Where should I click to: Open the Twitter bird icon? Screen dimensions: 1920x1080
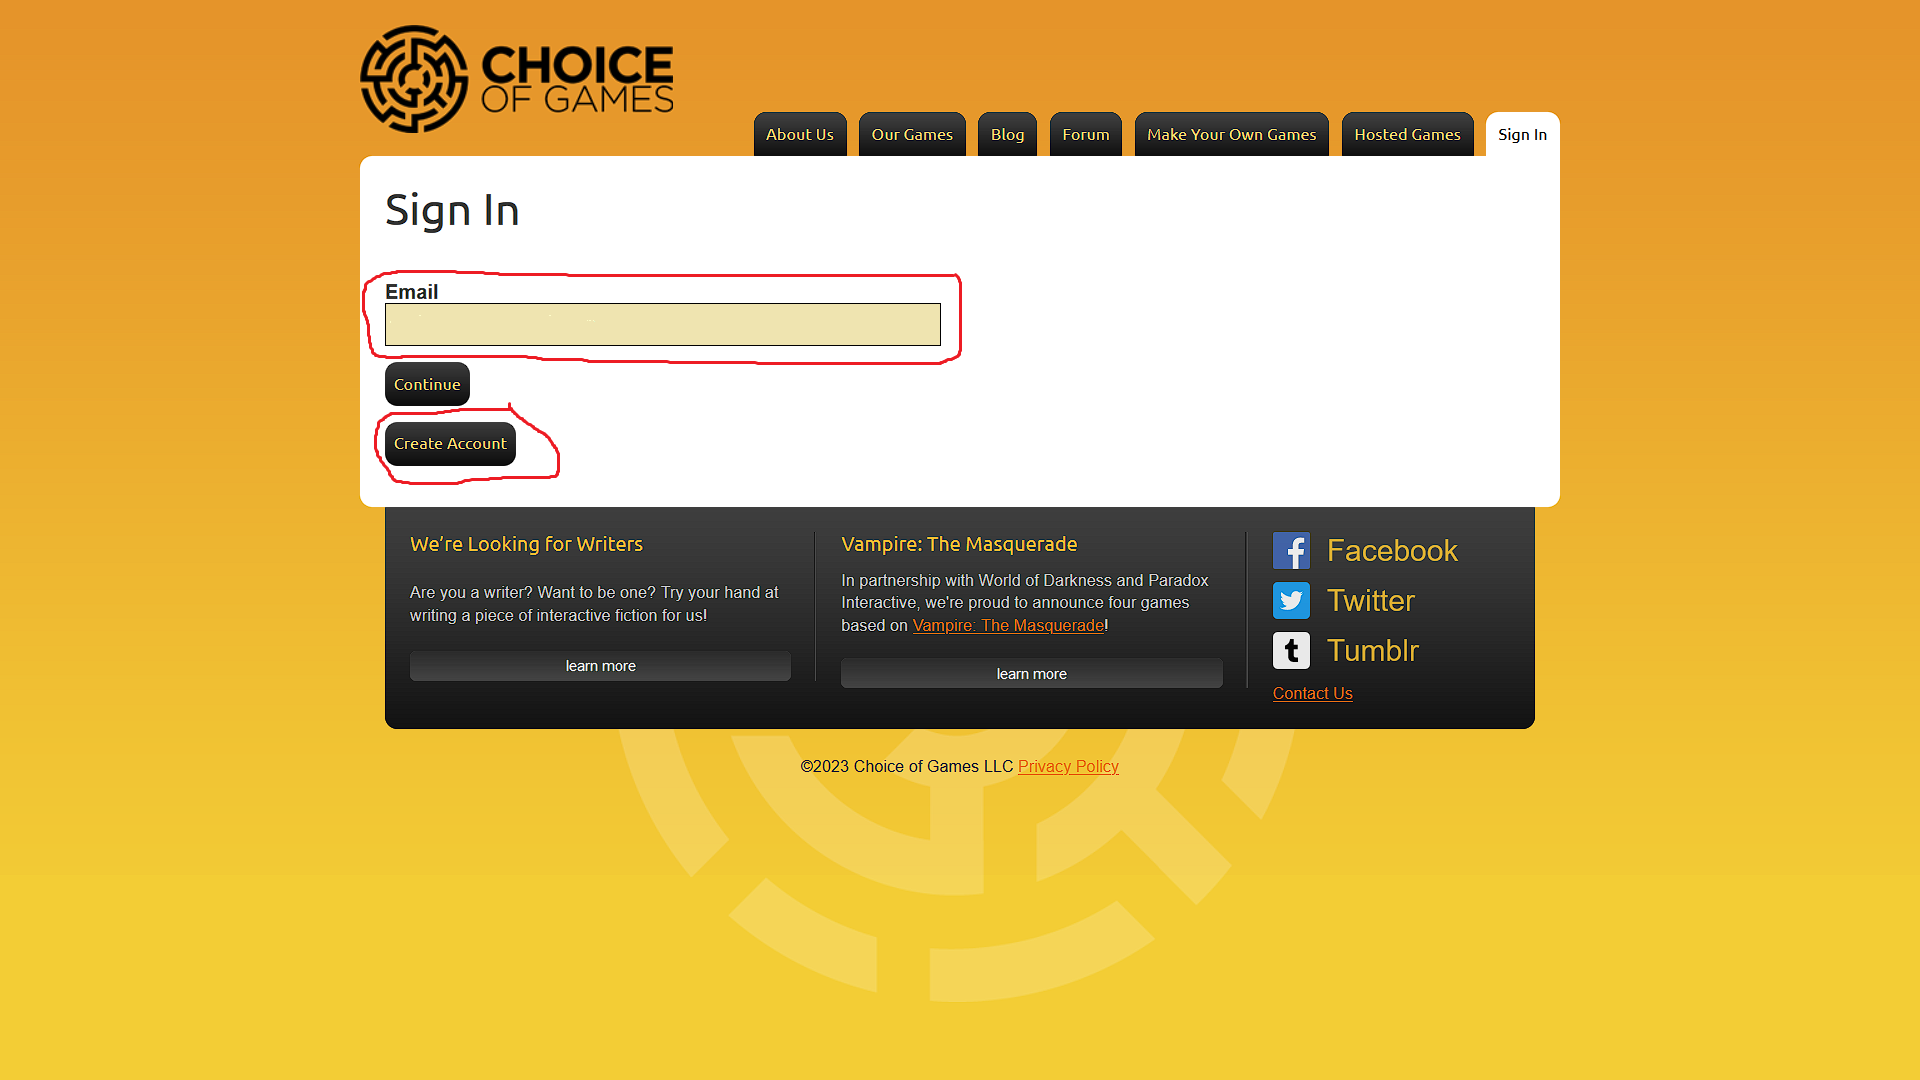click(1291, 600)
